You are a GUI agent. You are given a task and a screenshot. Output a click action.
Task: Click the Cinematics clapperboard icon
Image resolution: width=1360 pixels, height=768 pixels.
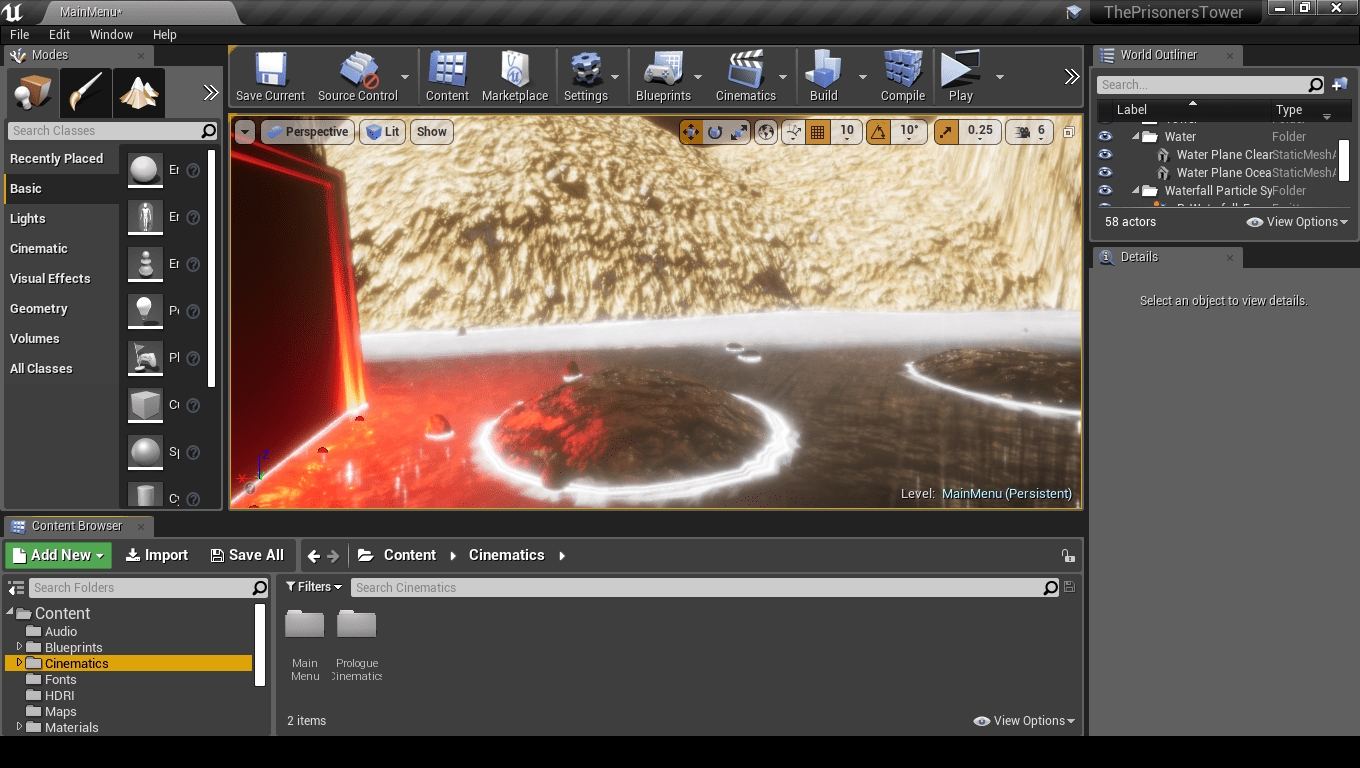click(x=746, y=77)
